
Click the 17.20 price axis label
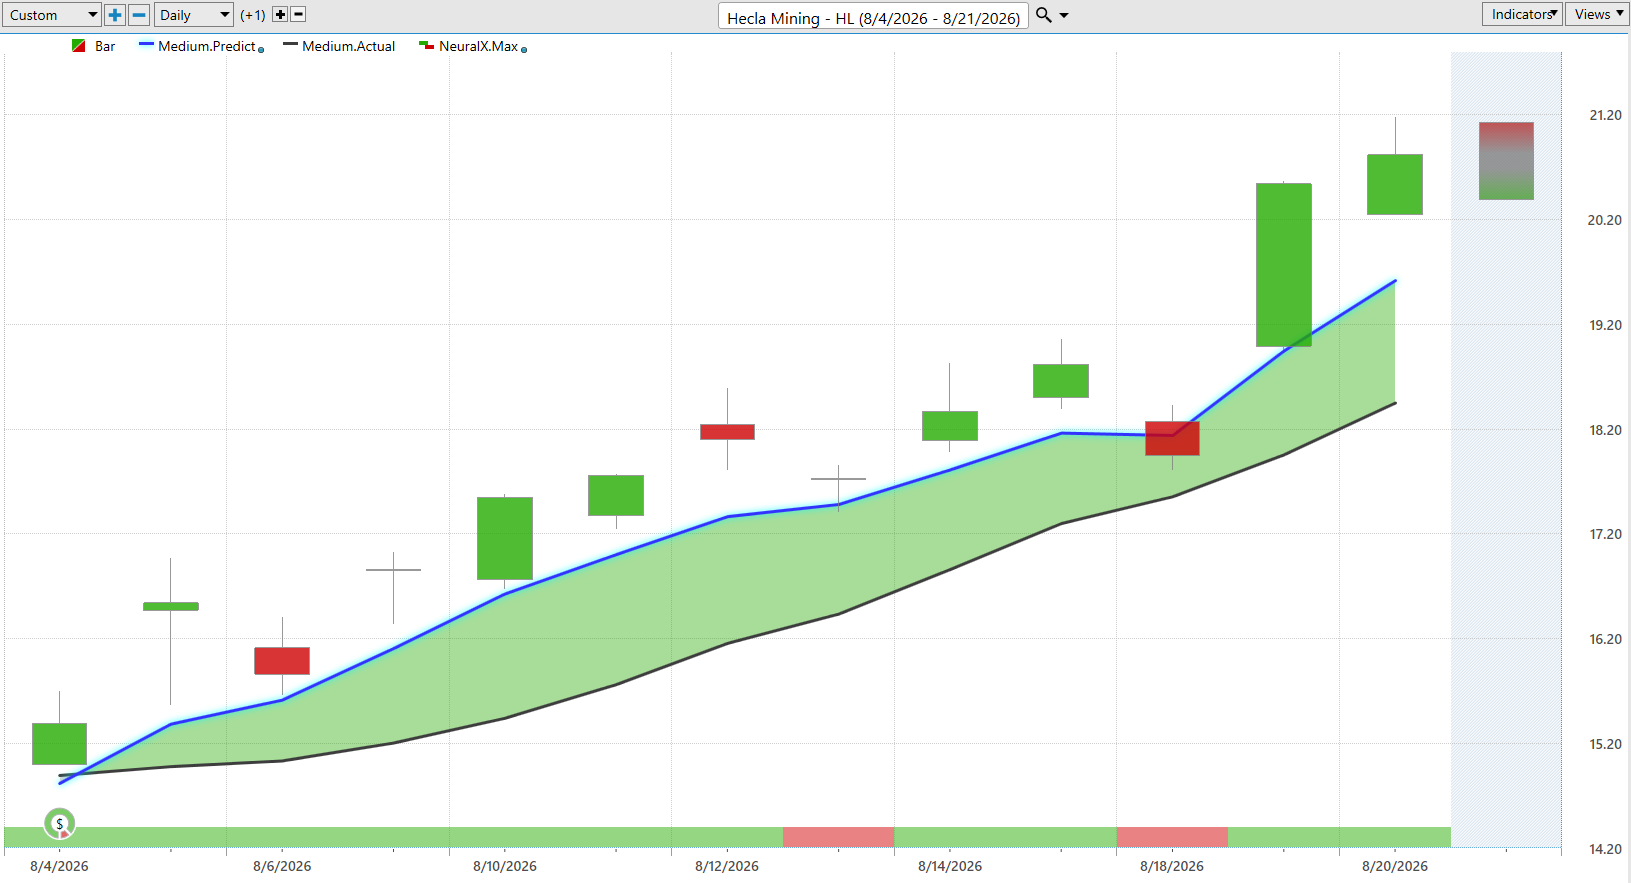click(1606, 534)
